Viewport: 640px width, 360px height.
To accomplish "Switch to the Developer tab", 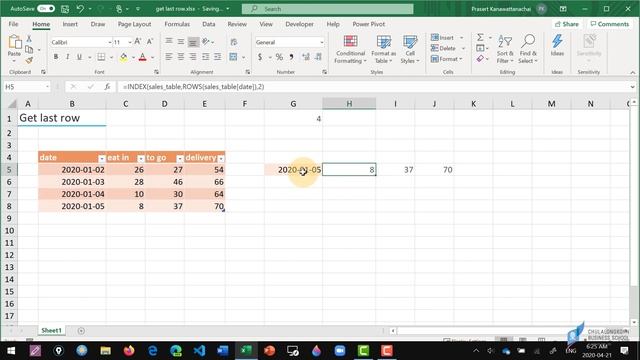I will tap(299, 24).
